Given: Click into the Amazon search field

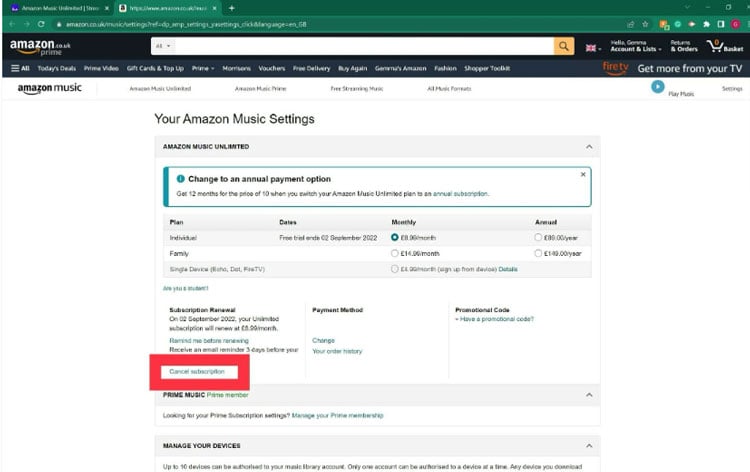Looking at the screenshot, I should (x=364, y=46).
